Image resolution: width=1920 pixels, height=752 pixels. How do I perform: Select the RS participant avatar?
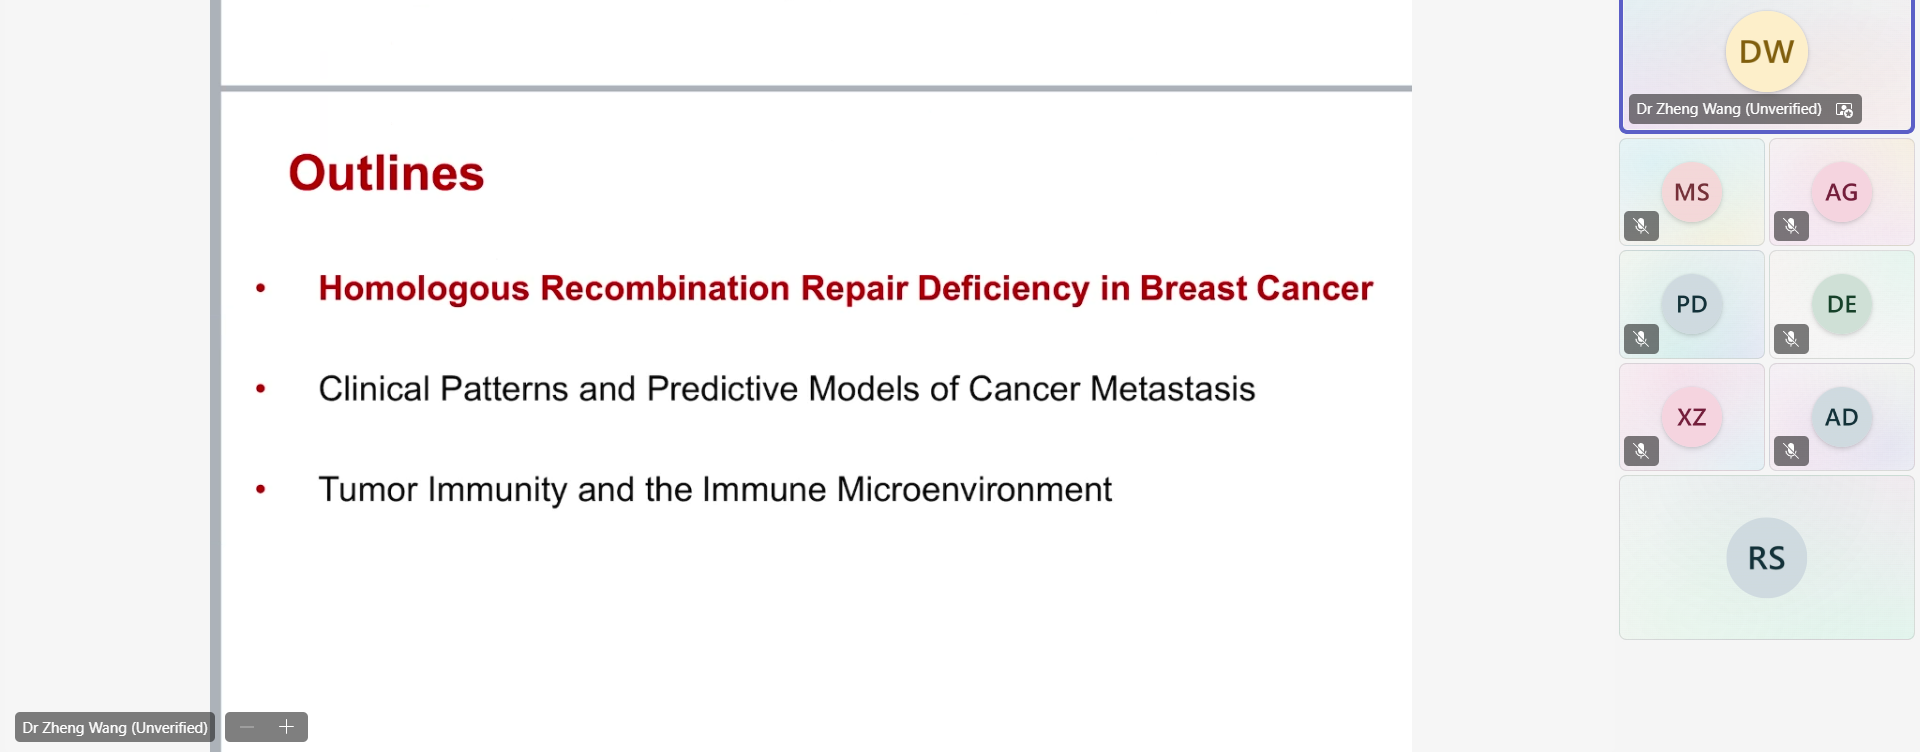tap(1766, 558)
